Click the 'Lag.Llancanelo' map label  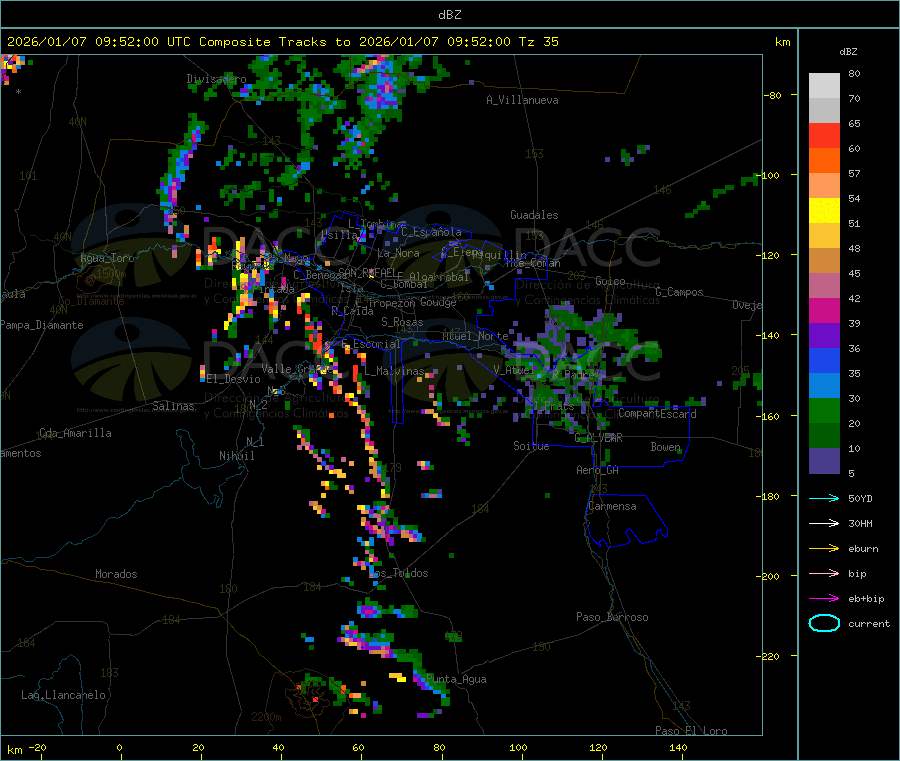(64, 695)
